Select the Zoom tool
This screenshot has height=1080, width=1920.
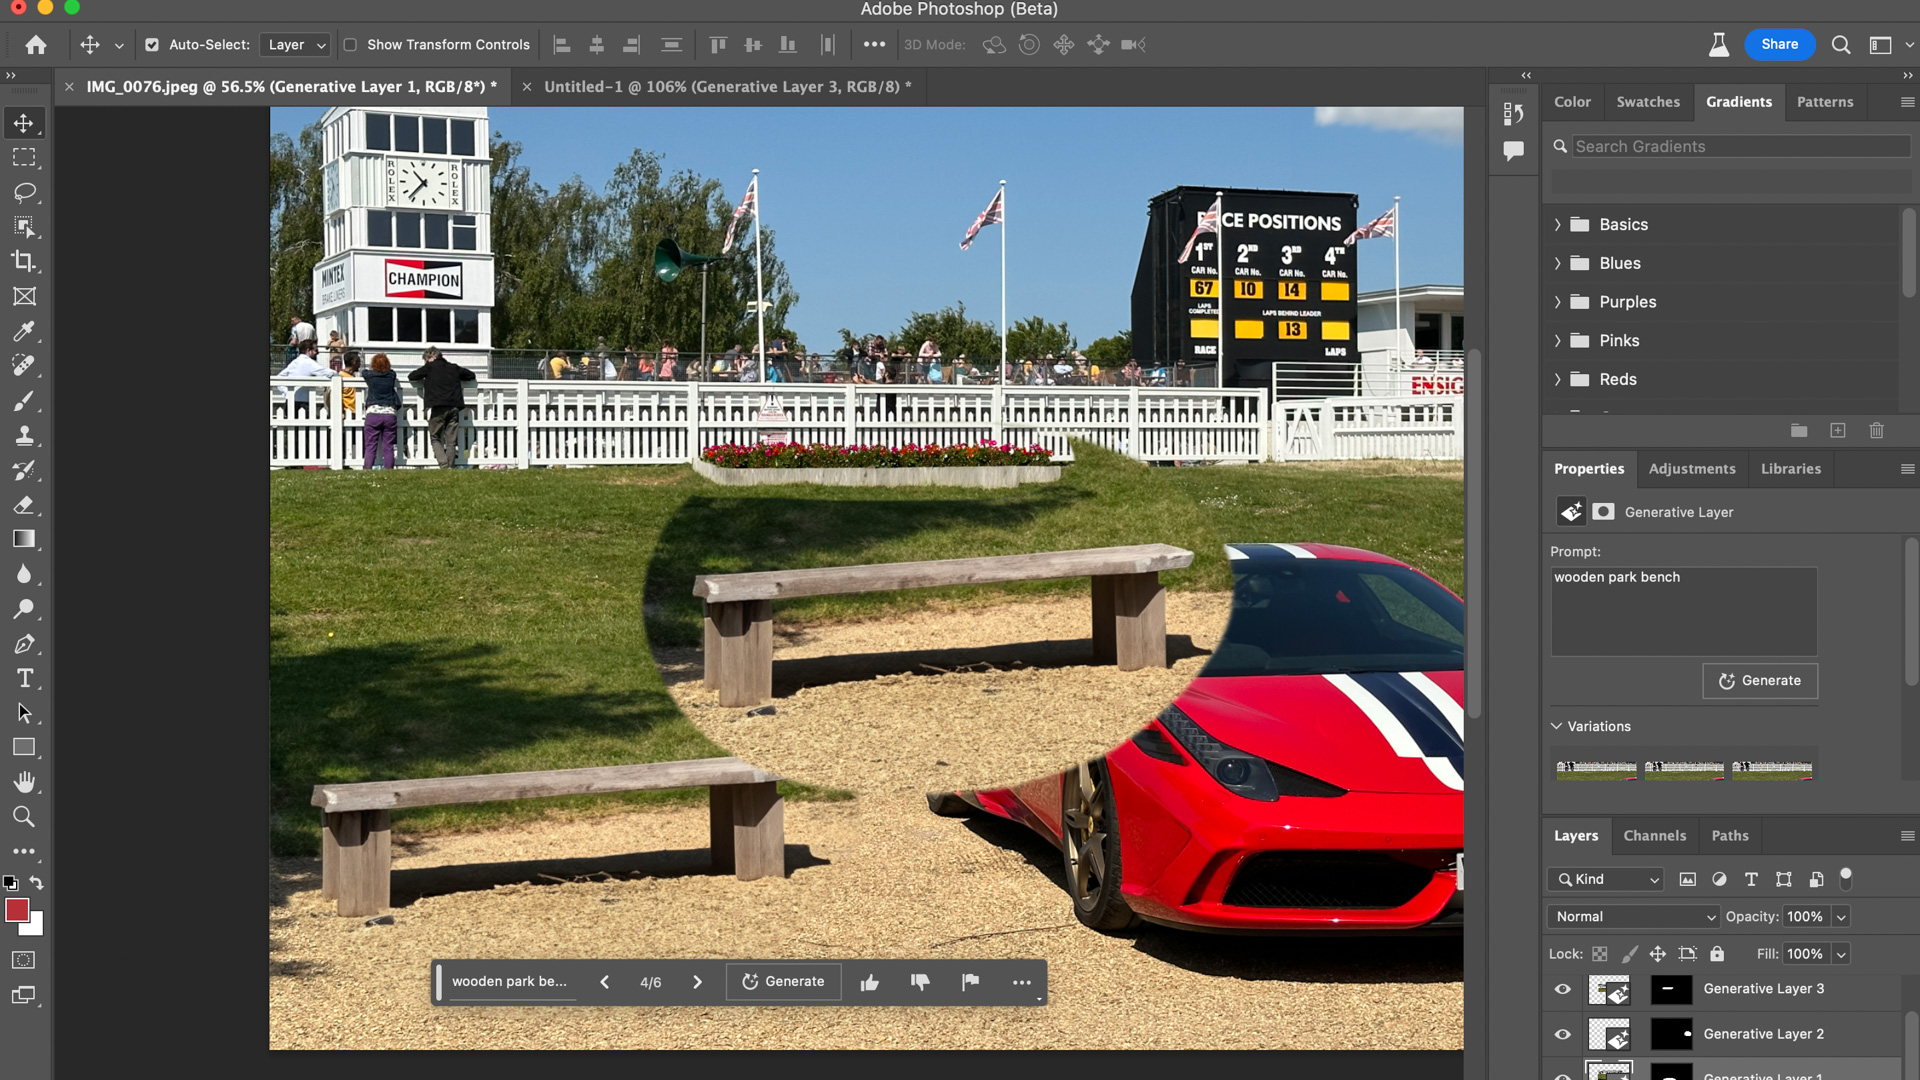[24, 815]
